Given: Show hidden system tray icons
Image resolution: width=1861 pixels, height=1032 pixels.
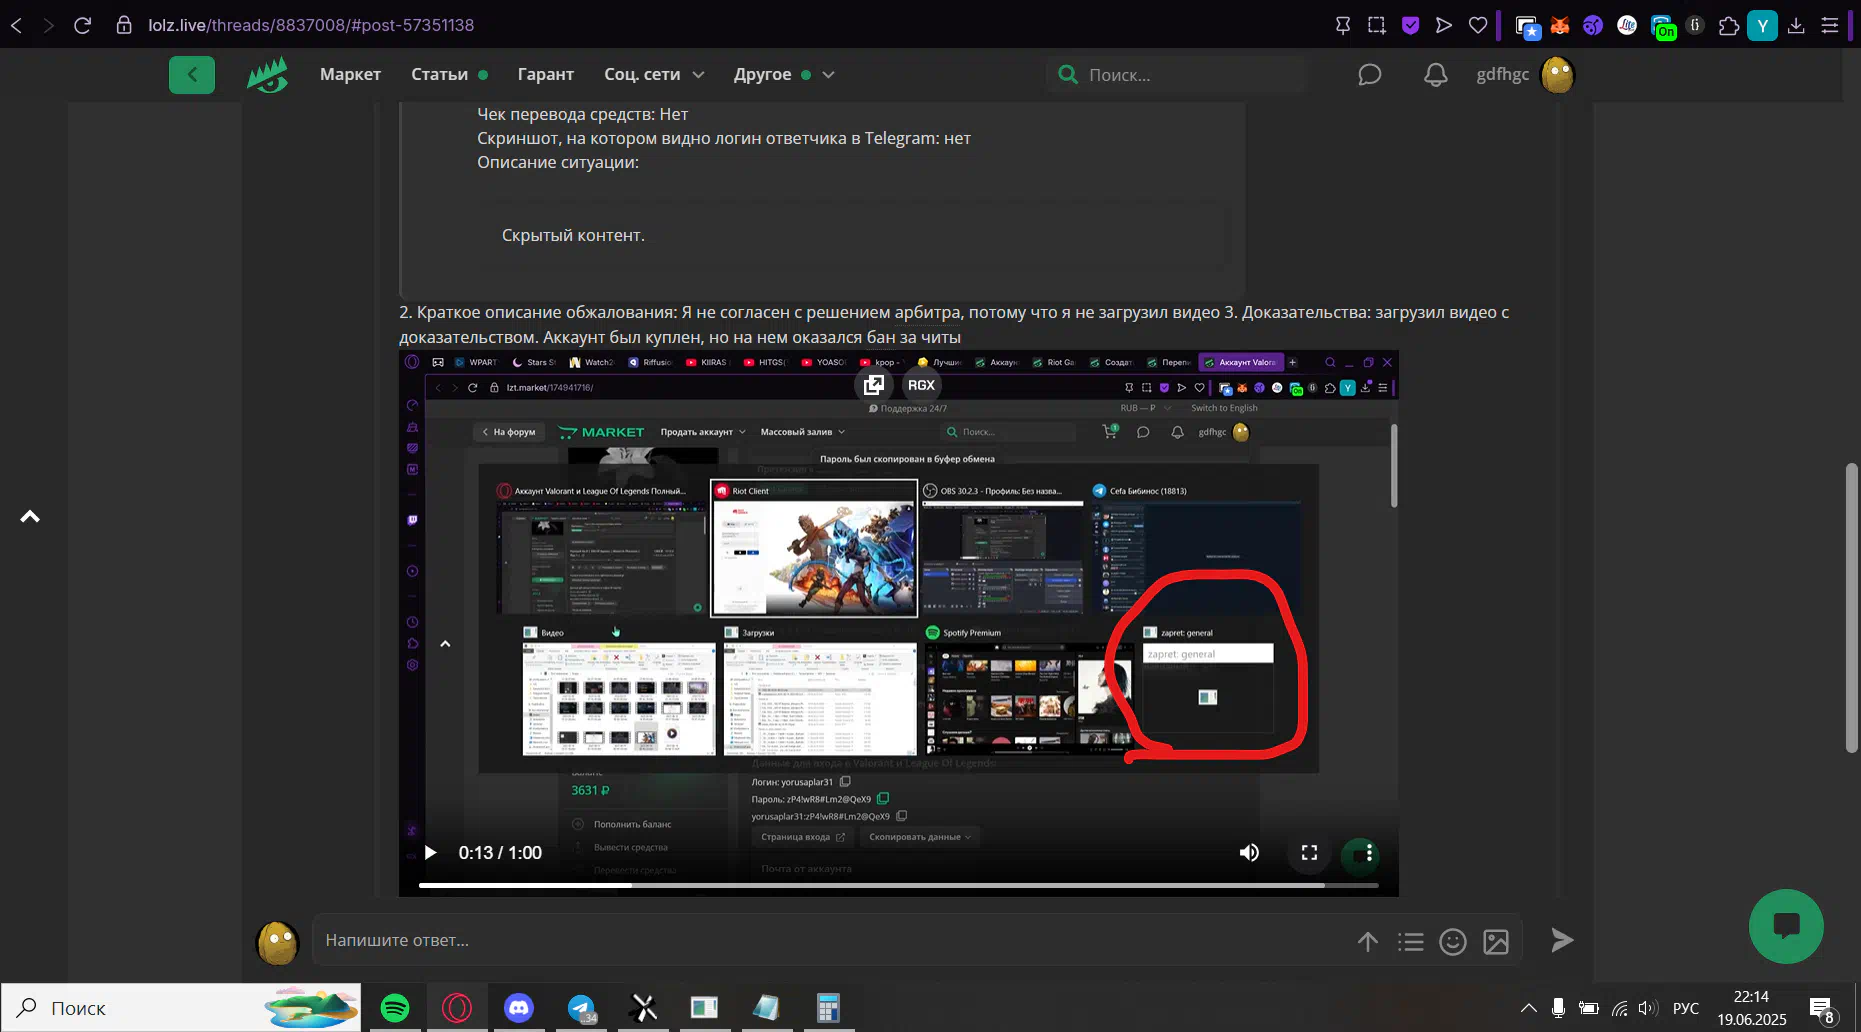Looking at the screenshot, I should point(1528,1008).
